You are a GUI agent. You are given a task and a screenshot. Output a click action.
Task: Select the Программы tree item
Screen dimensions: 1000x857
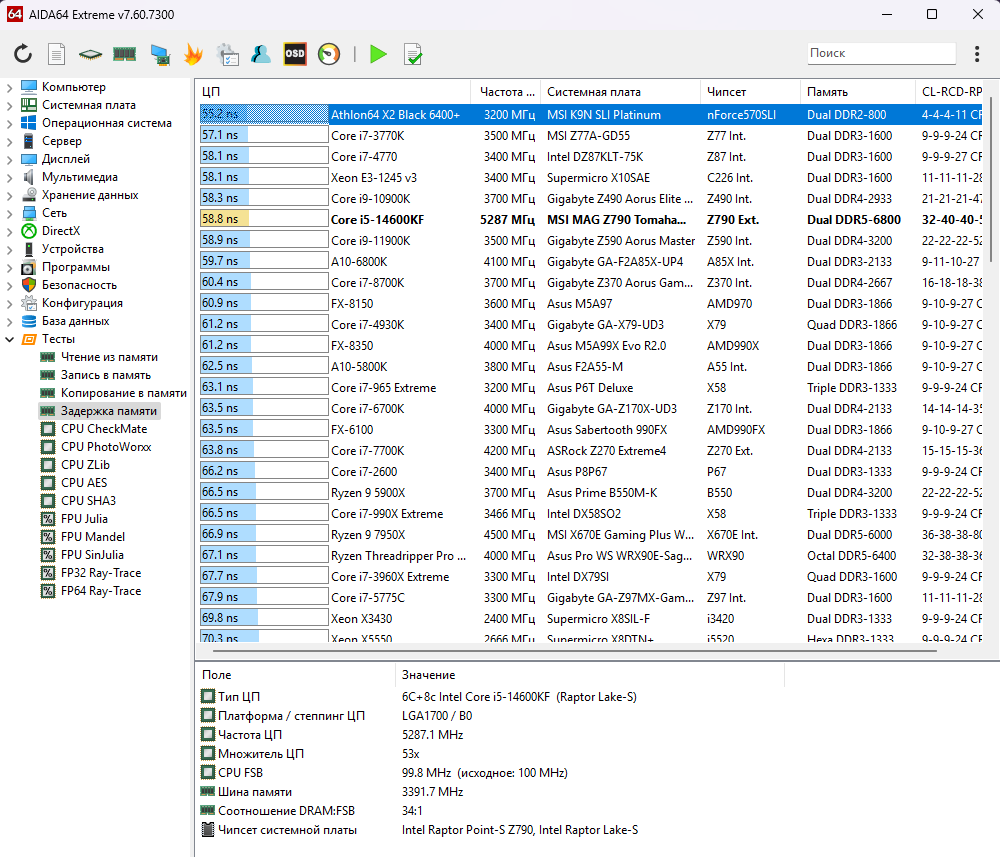(x=76, y=267)
